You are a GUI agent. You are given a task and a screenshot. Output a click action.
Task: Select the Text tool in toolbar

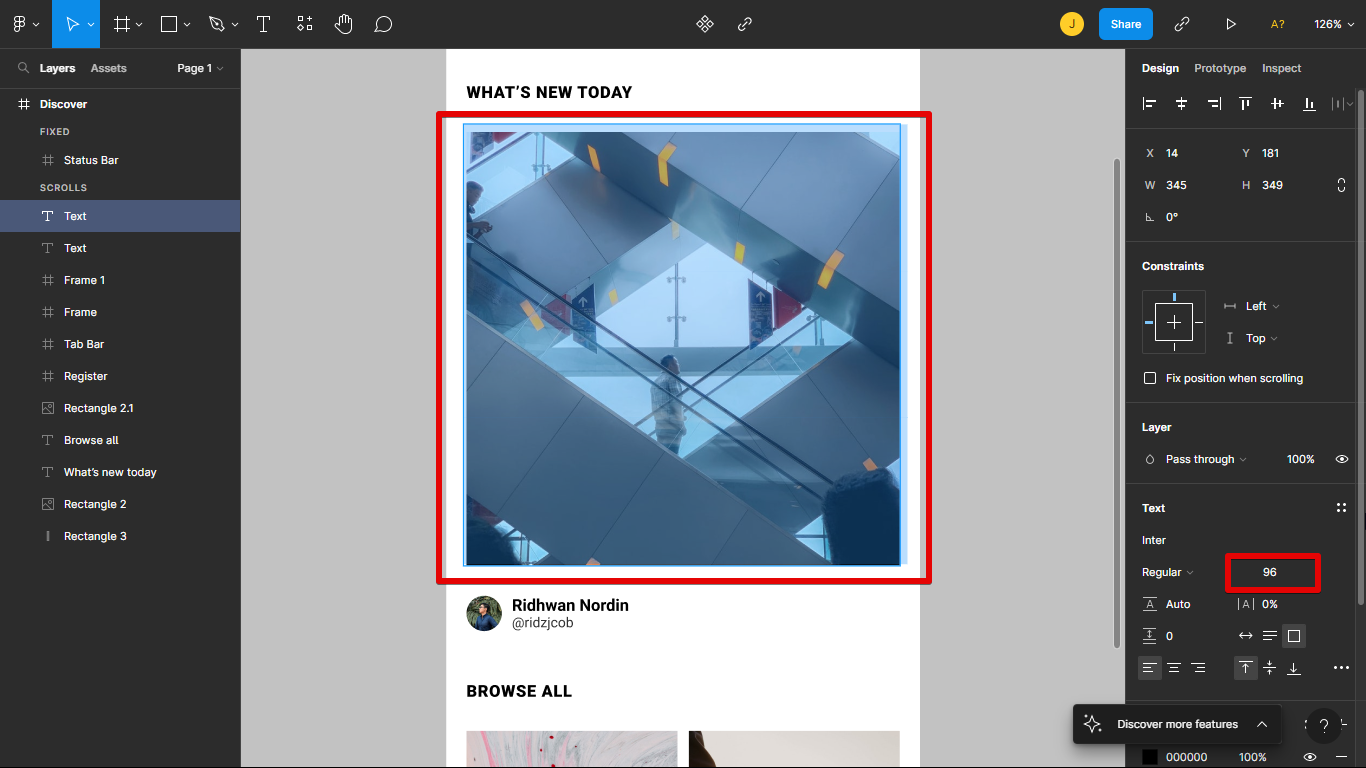[264, 24]
